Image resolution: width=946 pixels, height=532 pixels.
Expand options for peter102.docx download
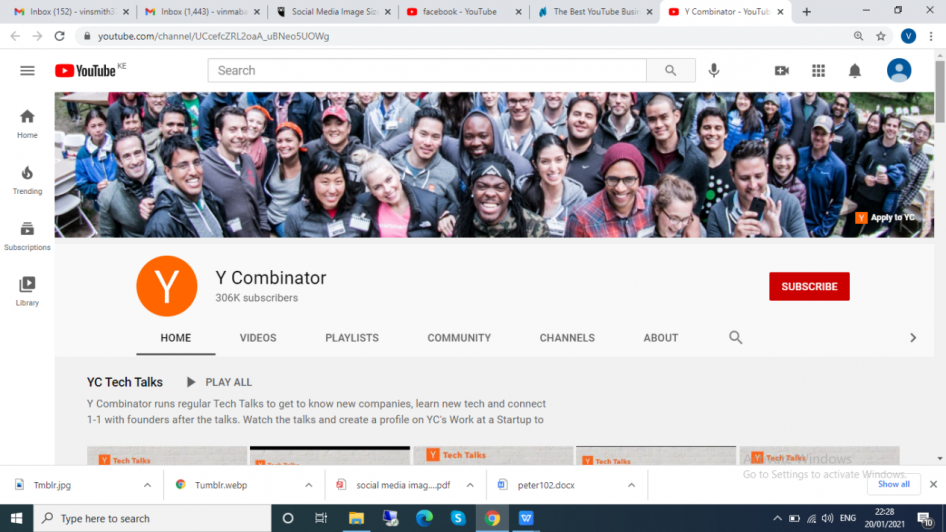pos(631,485)
